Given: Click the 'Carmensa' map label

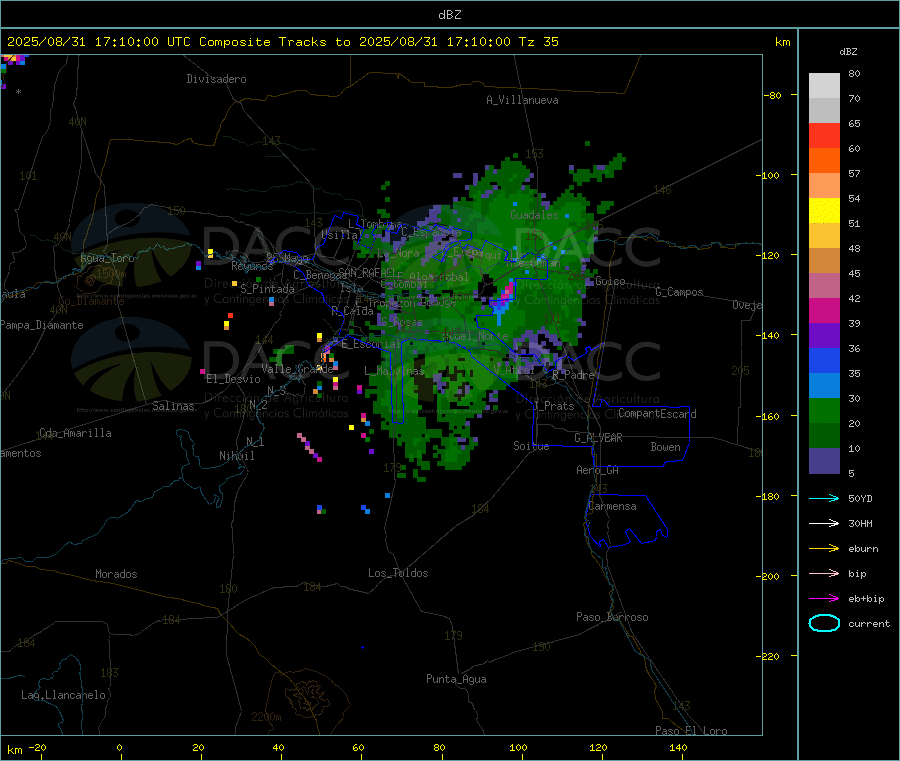Looking at the screenshot, I should [612, 506].
